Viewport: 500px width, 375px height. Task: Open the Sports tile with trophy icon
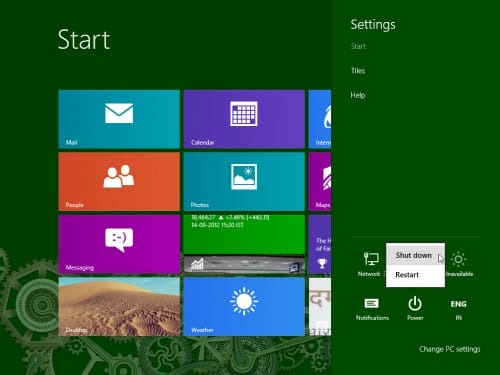[x=320, y=244]
